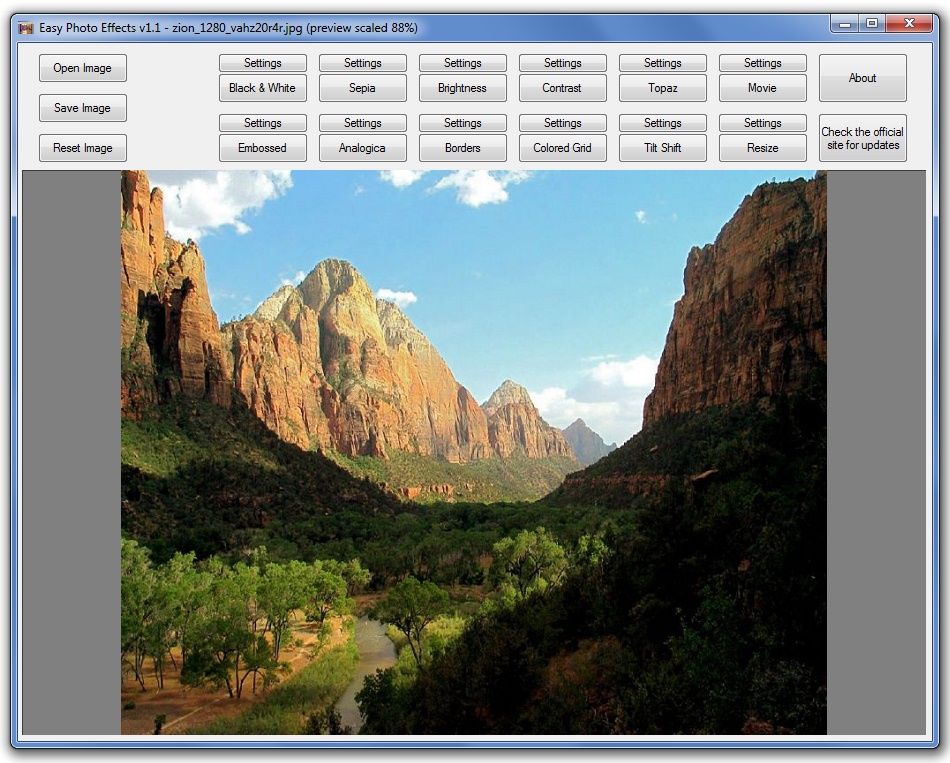Apply the Tilt Shift effect
The height and width of the screenshot is (763, 950).
662,148
